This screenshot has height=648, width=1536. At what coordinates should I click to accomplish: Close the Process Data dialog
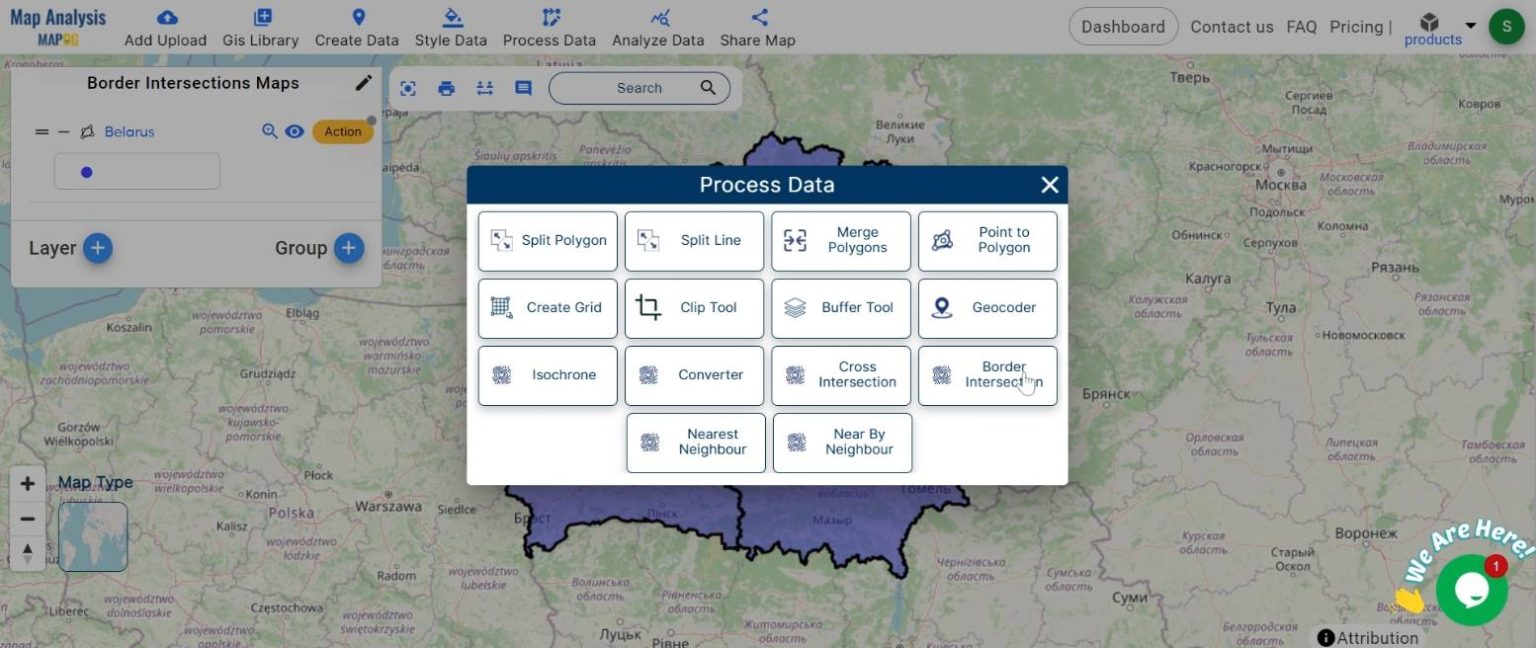[x=1049, y=185]
